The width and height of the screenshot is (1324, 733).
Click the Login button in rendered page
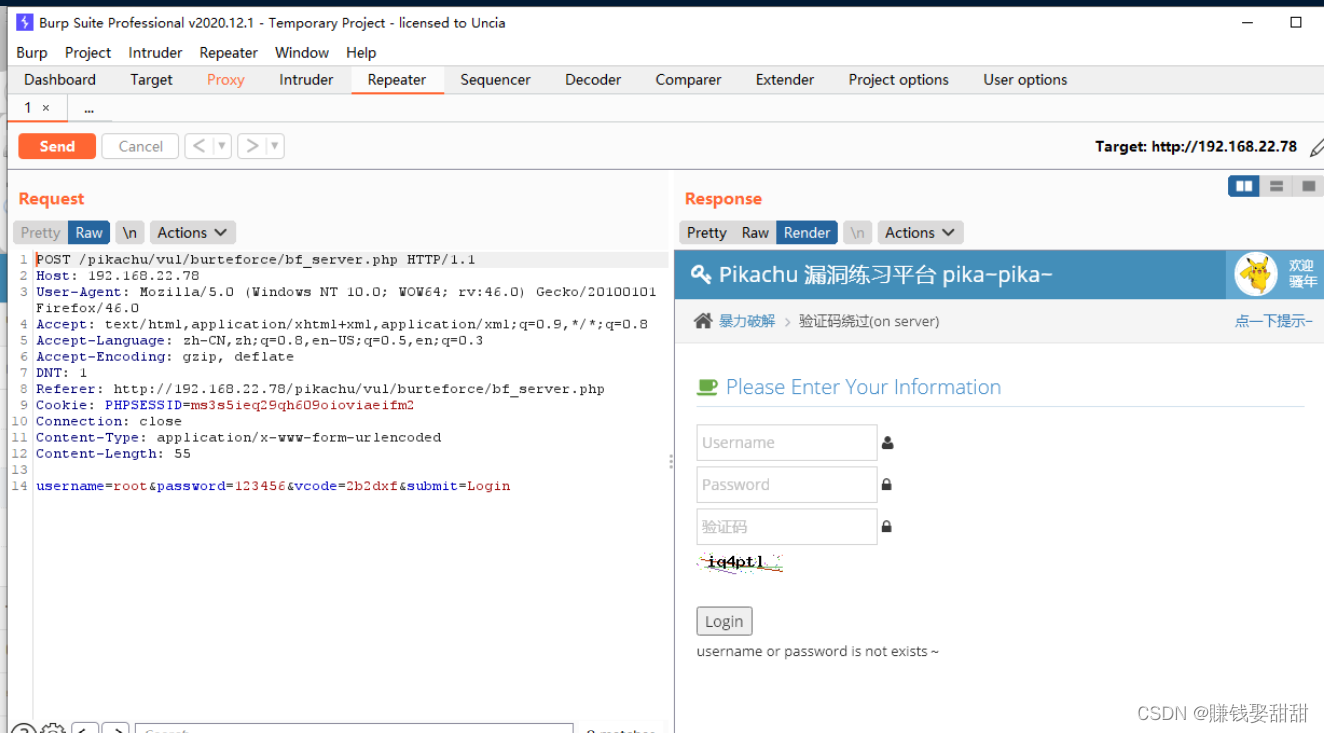[724, 621]
